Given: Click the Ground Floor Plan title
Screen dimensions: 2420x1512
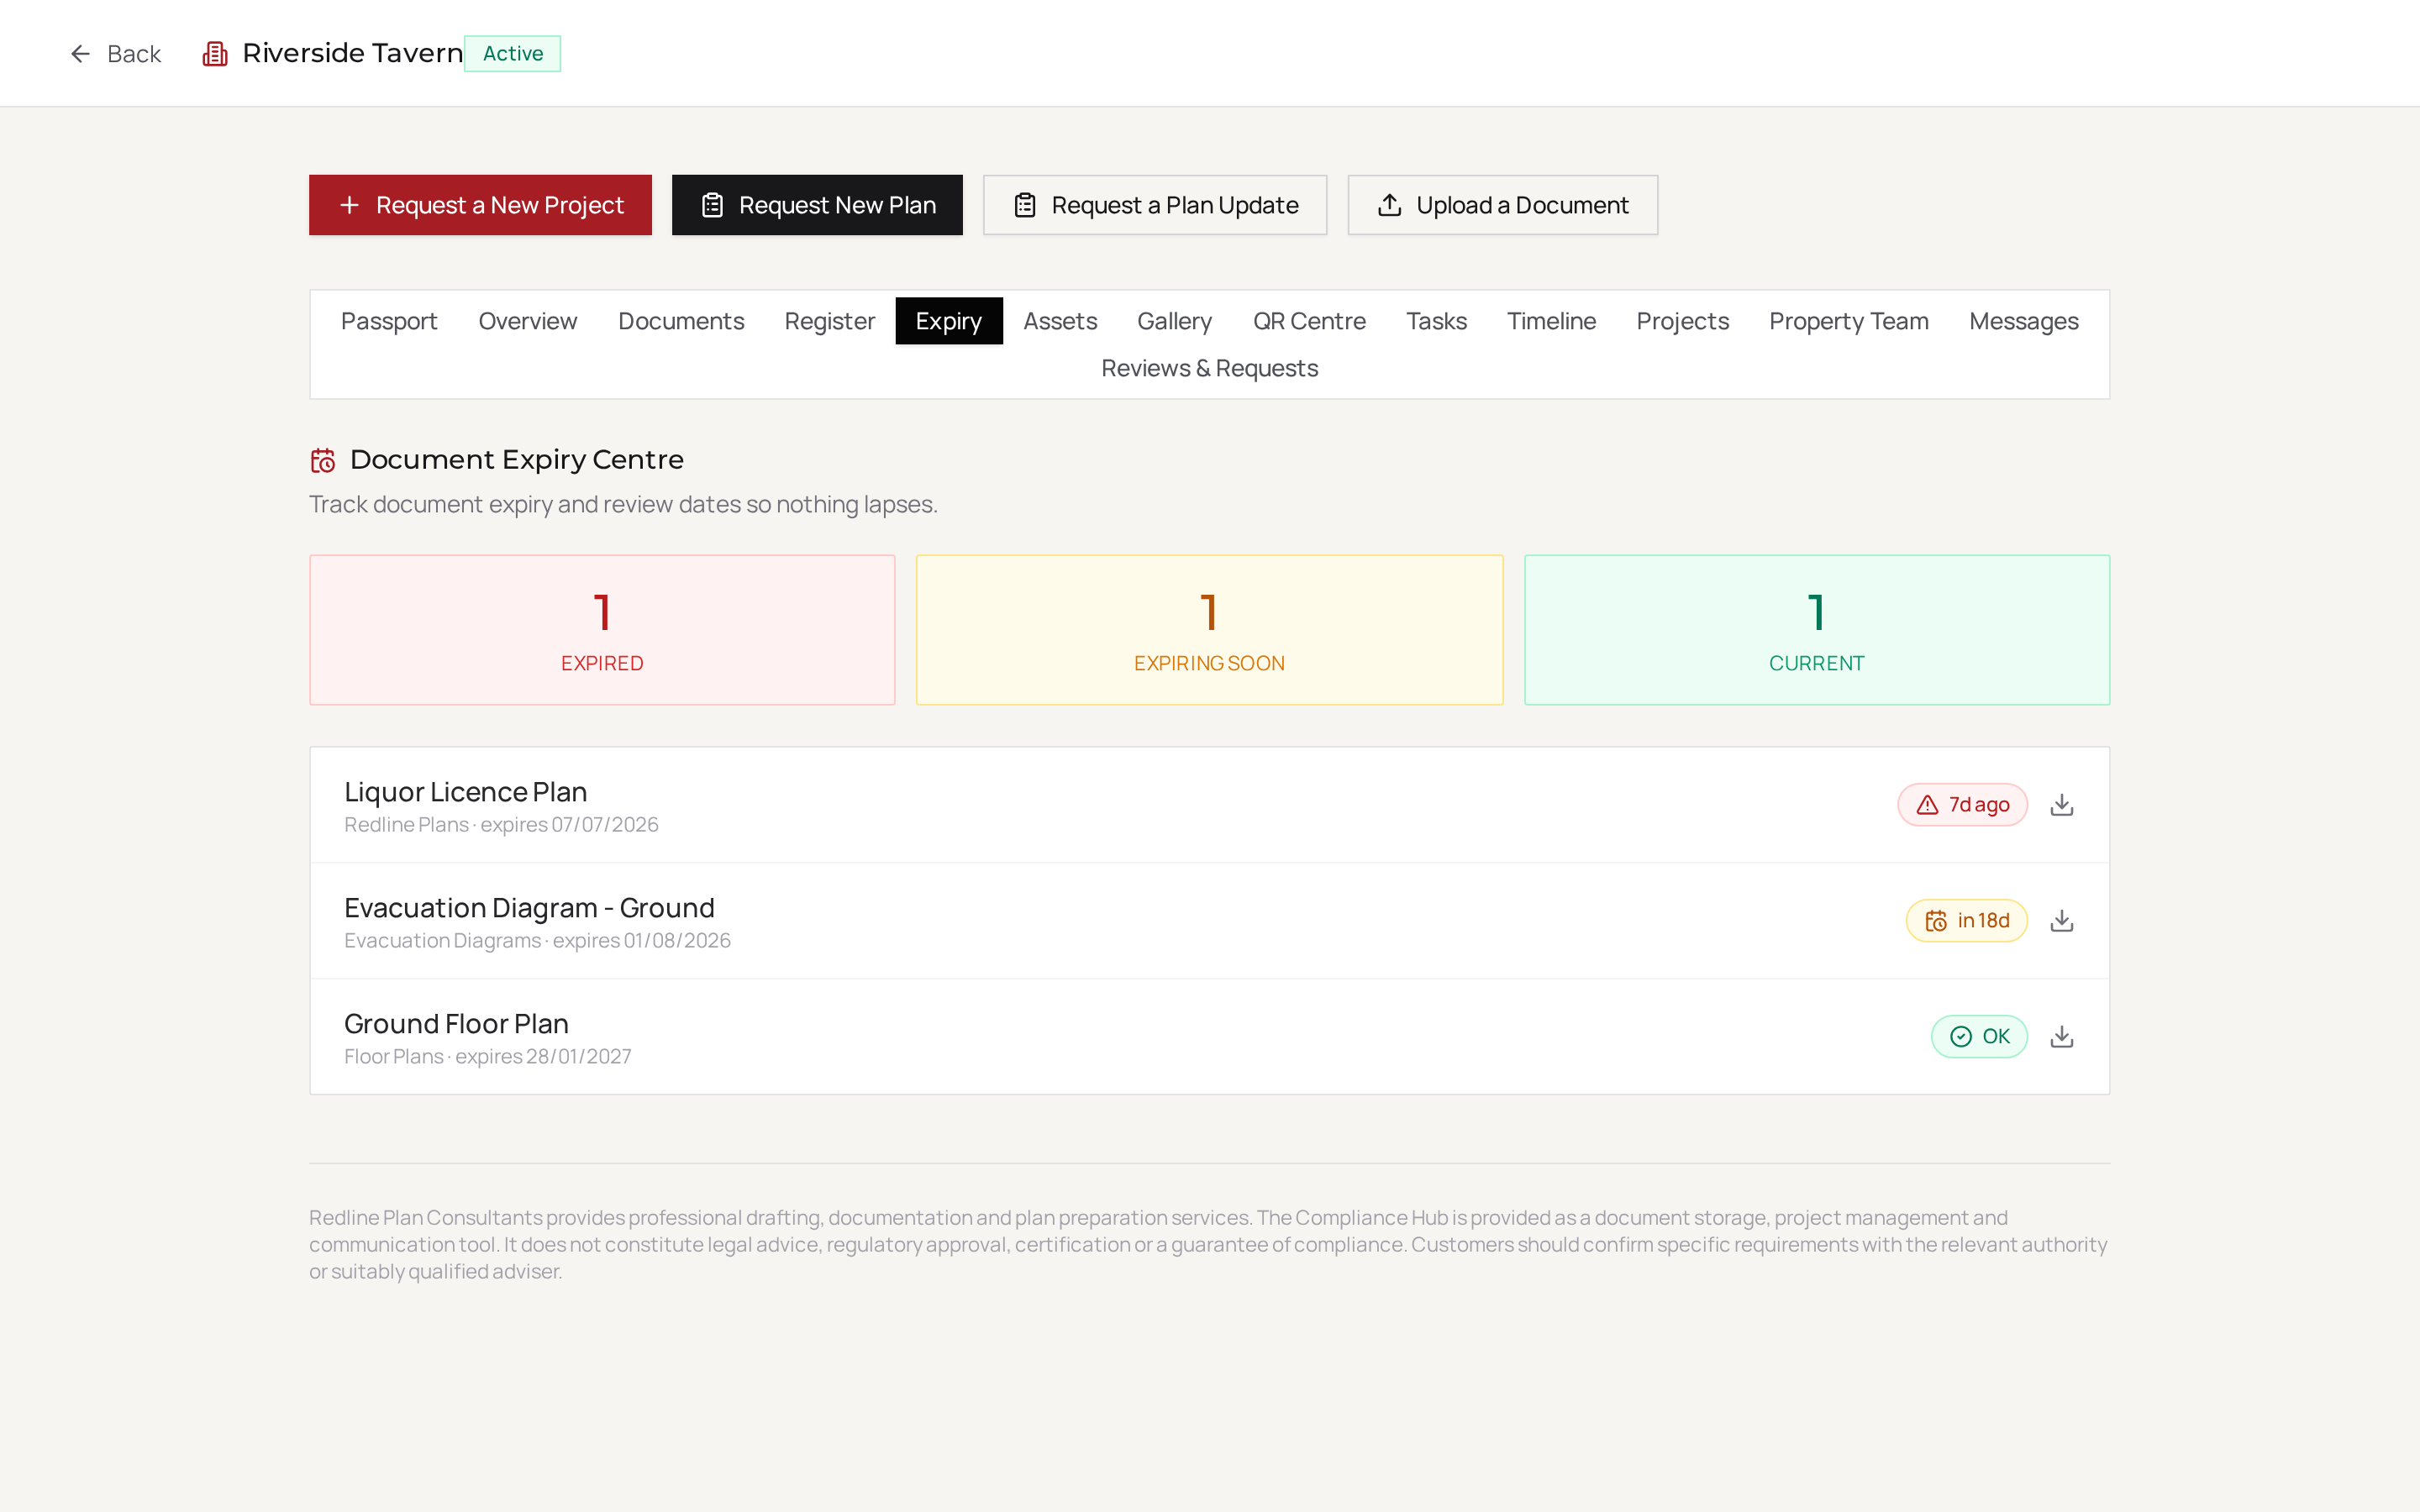Looking at the screenshot, I should click(456, 1024).
